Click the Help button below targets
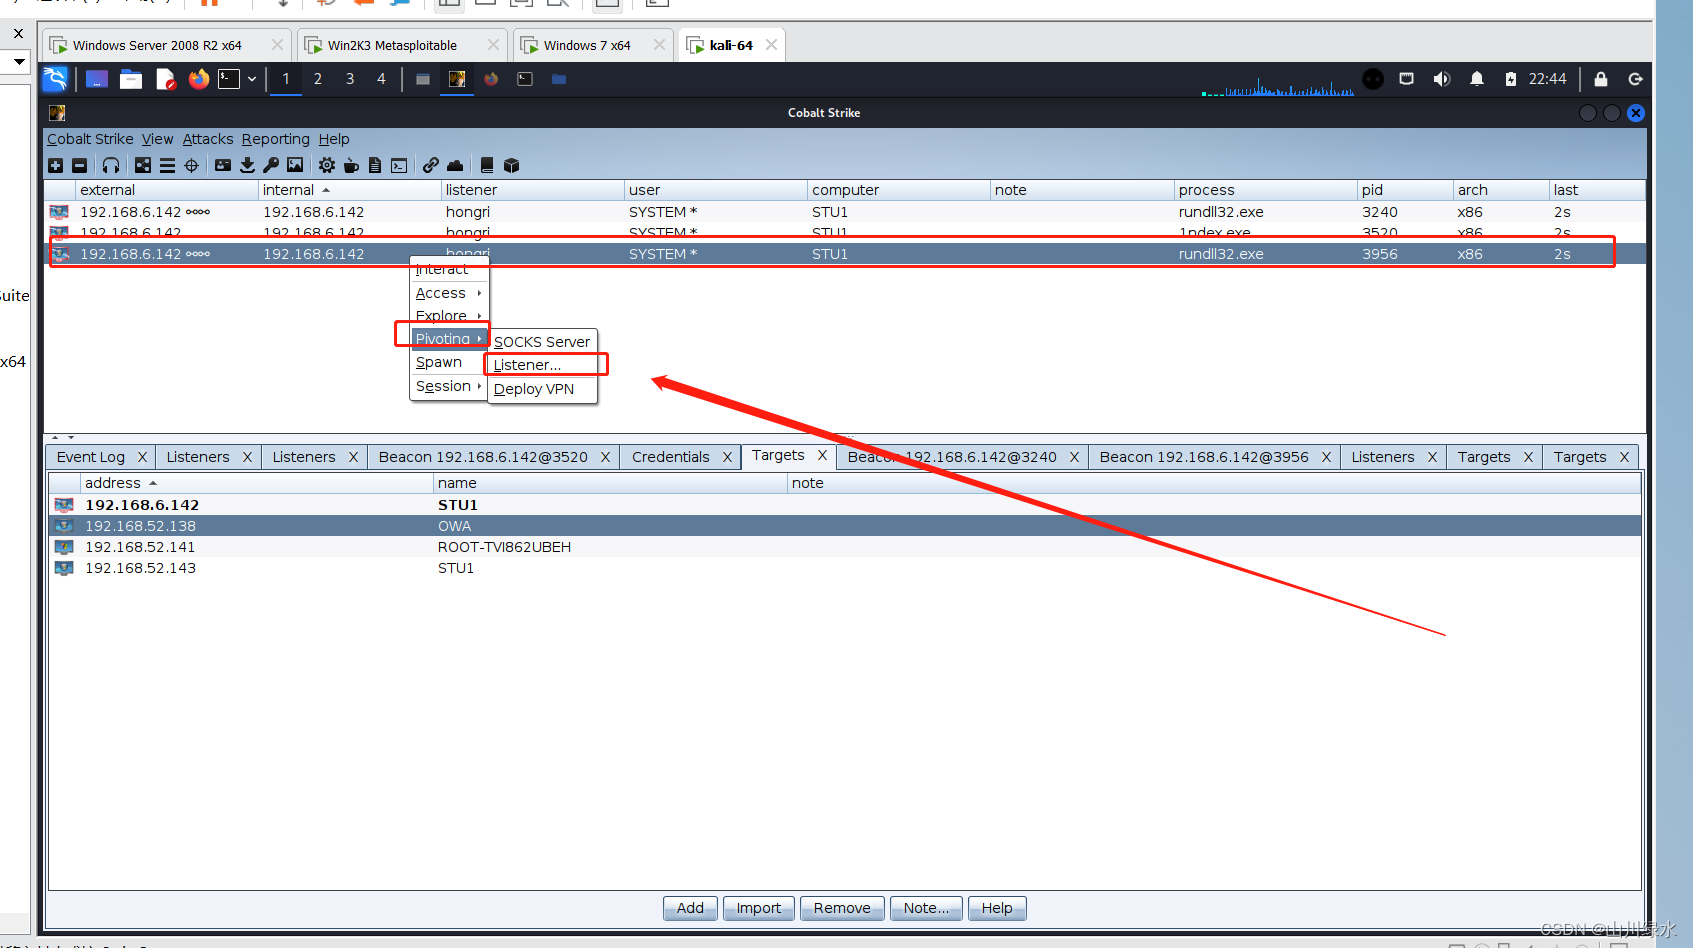1693x948 pixels. (x=997, y=908)
